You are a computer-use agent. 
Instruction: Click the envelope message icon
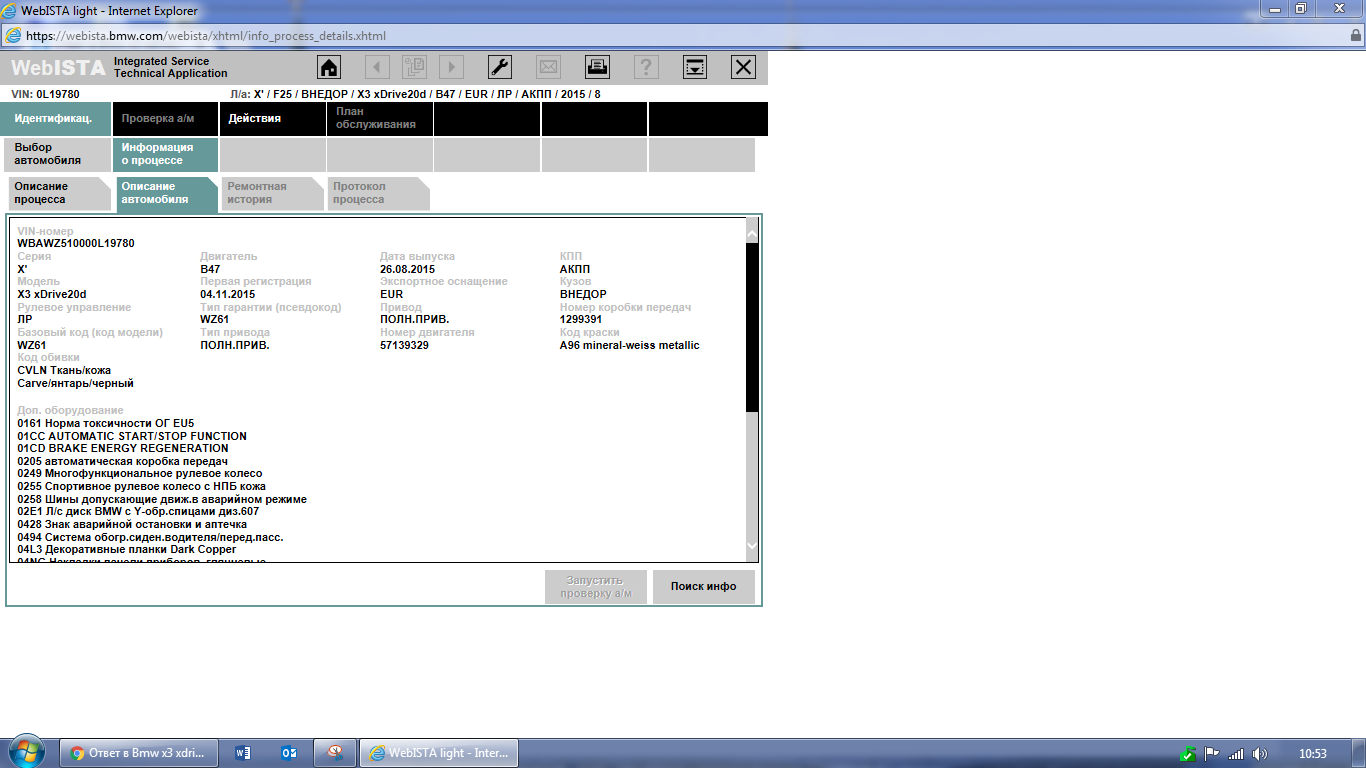click(x=549, y=67)
